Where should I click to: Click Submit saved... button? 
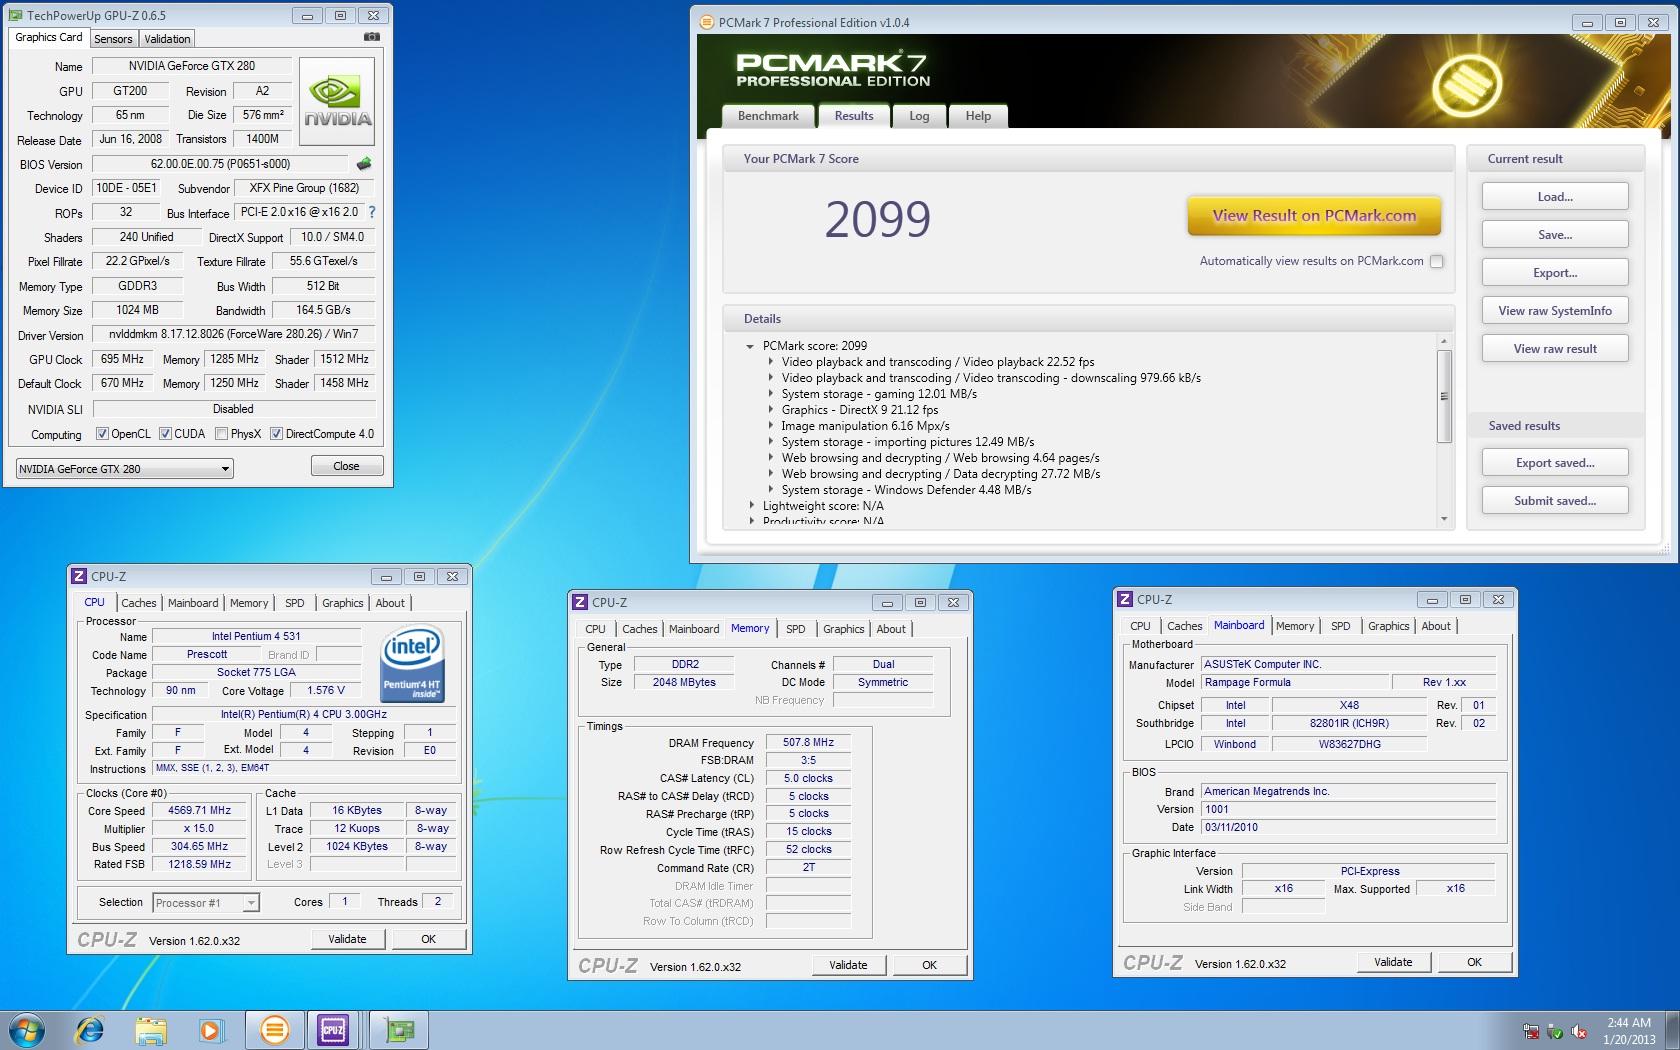pos(1555,501)
